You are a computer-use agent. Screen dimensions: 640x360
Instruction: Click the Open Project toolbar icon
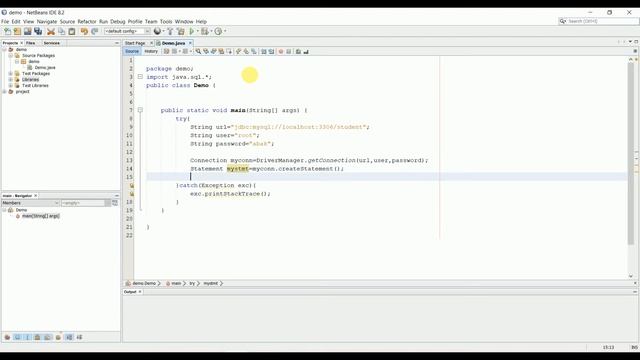pyautogui.click(x=27, y=31)
